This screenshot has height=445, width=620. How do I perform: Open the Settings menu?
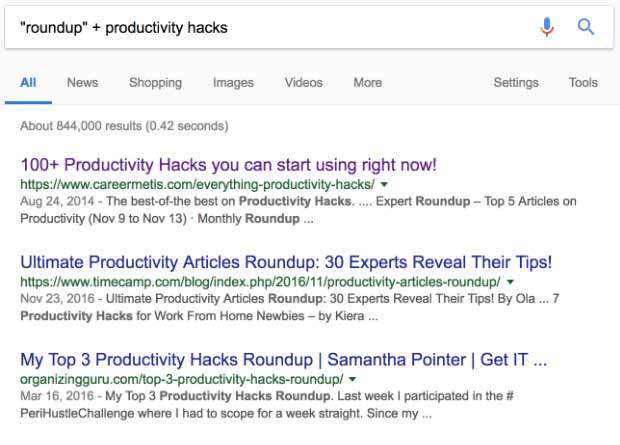coord(516,83)
